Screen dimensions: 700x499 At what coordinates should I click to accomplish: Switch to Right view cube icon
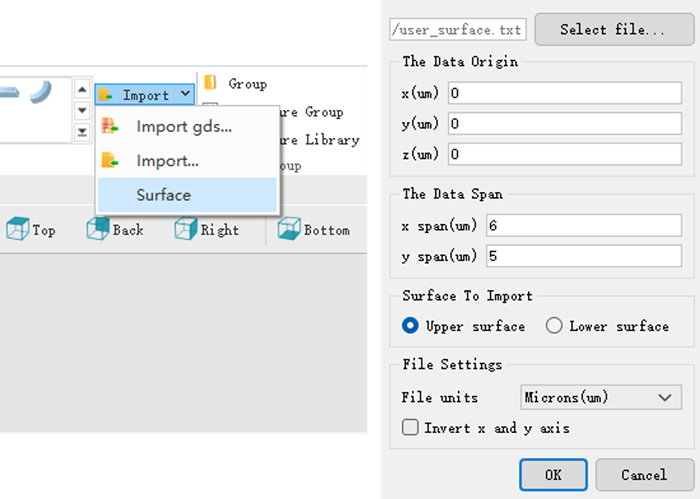click(x=186, y=229)
